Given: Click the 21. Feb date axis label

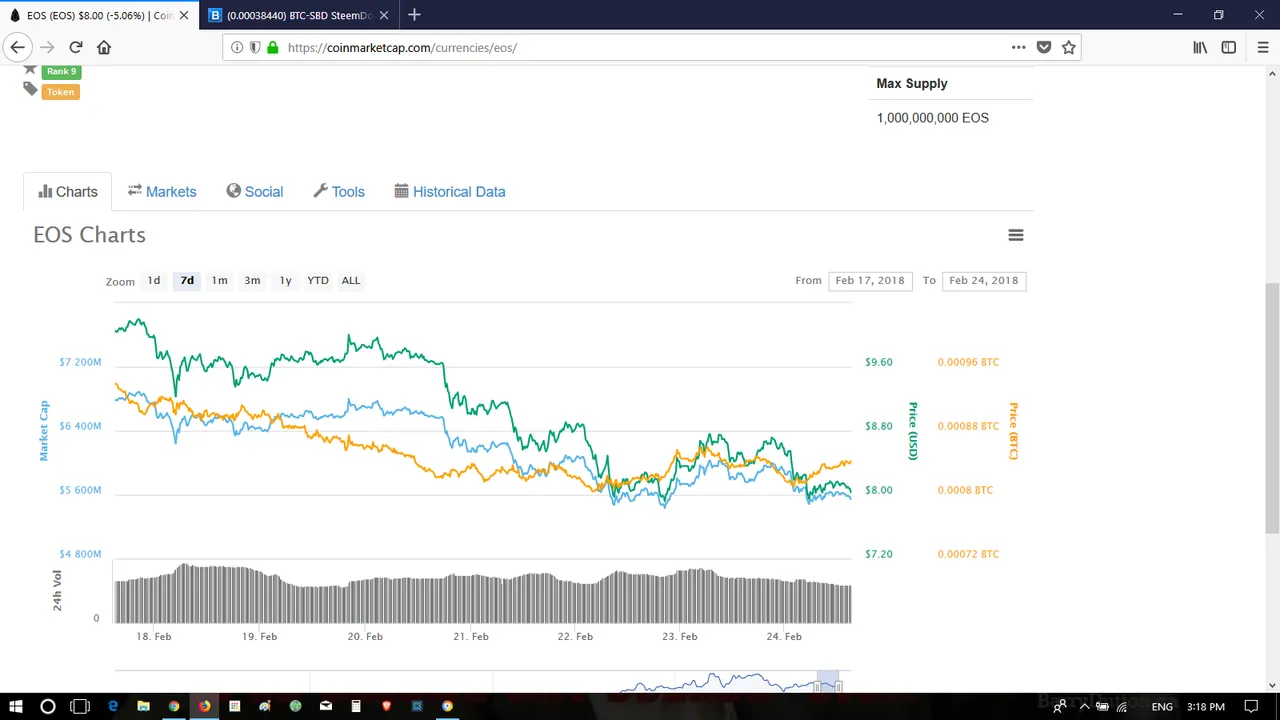Looking at the screenshot, I should tap(471, 636).
